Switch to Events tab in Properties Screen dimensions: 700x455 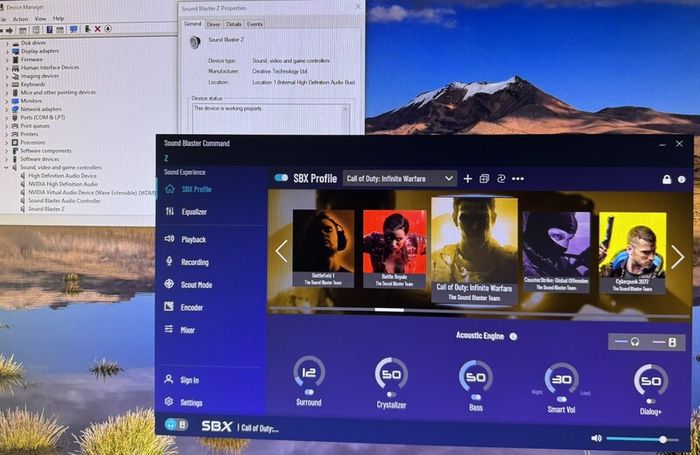coord(254,24)
